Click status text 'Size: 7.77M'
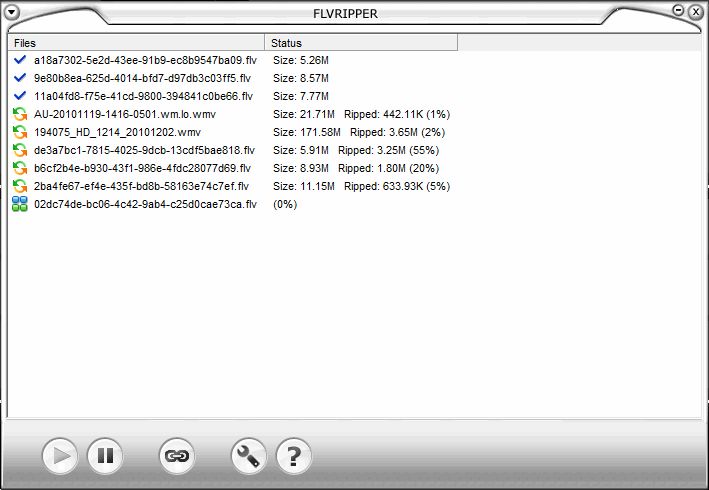The height and width of the screenshot is (490, 709). (x=301, y=96)
